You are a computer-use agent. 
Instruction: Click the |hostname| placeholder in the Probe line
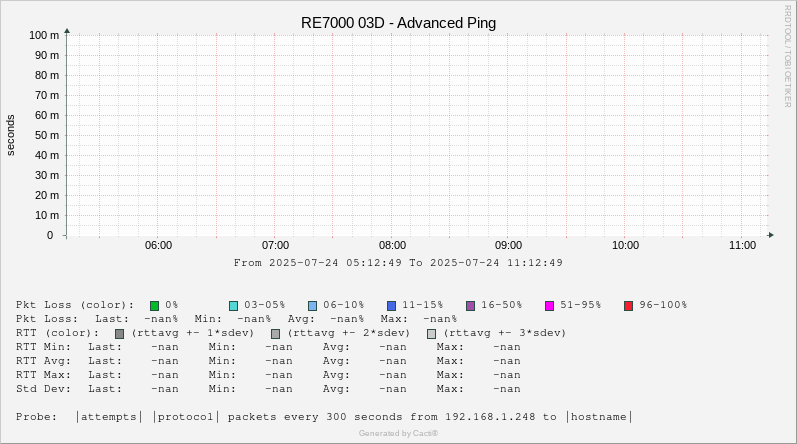tap(600, 417)
